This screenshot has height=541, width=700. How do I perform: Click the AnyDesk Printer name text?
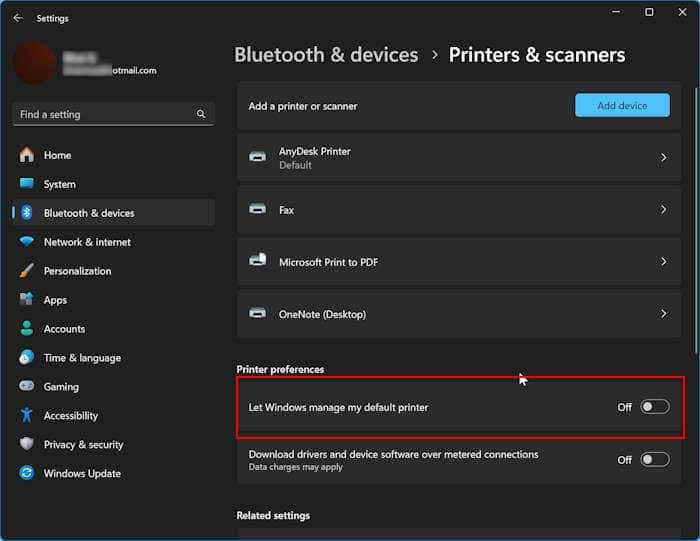tap(315, 152)
